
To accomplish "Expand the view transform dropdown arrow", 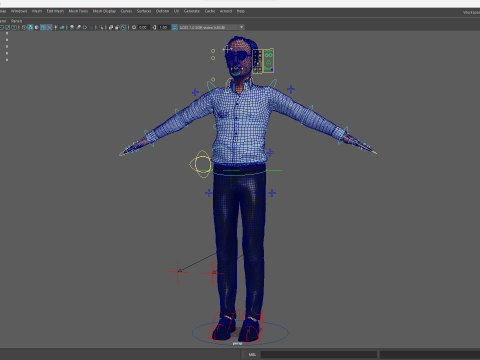I will tap(241, 27).
